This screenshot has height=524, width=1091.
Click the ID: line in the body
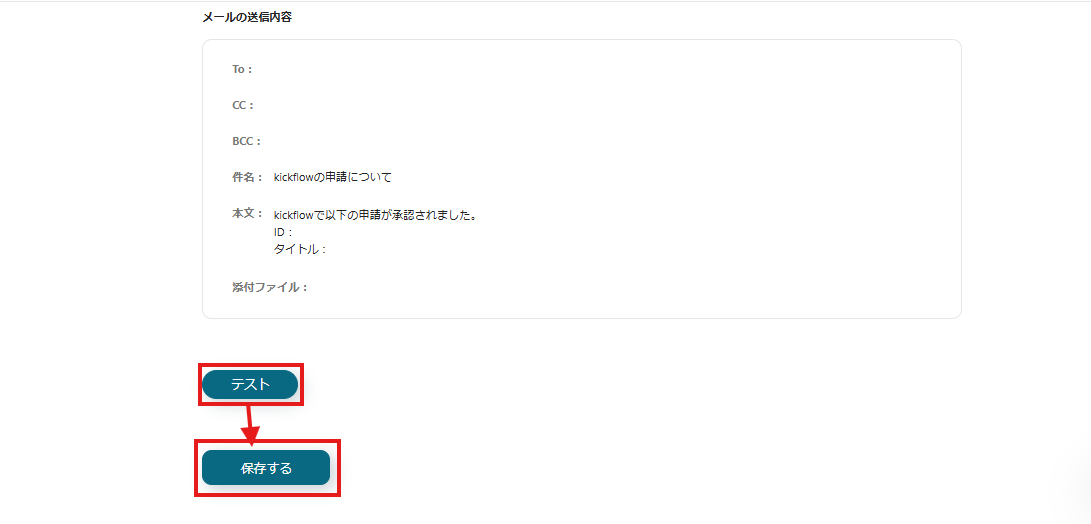click(x=284, y=232)
